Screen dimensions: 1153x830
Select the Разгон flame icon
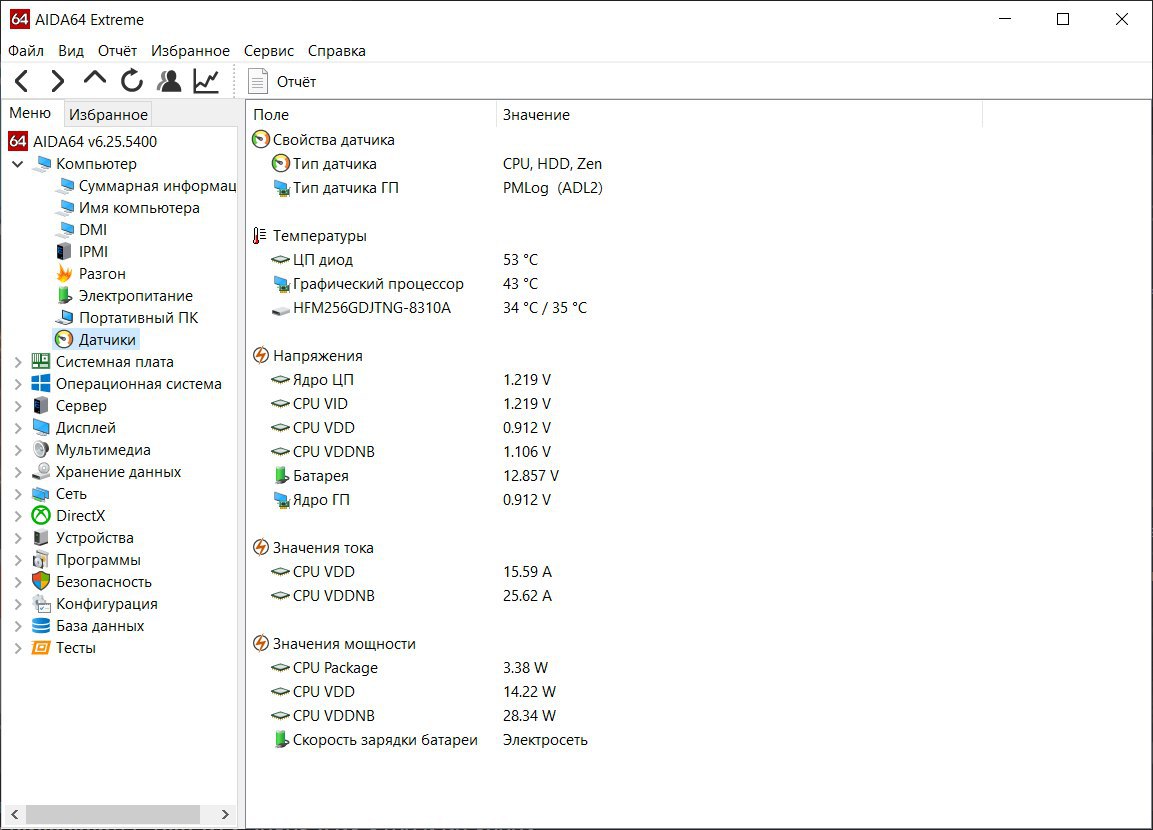[65, 273]
